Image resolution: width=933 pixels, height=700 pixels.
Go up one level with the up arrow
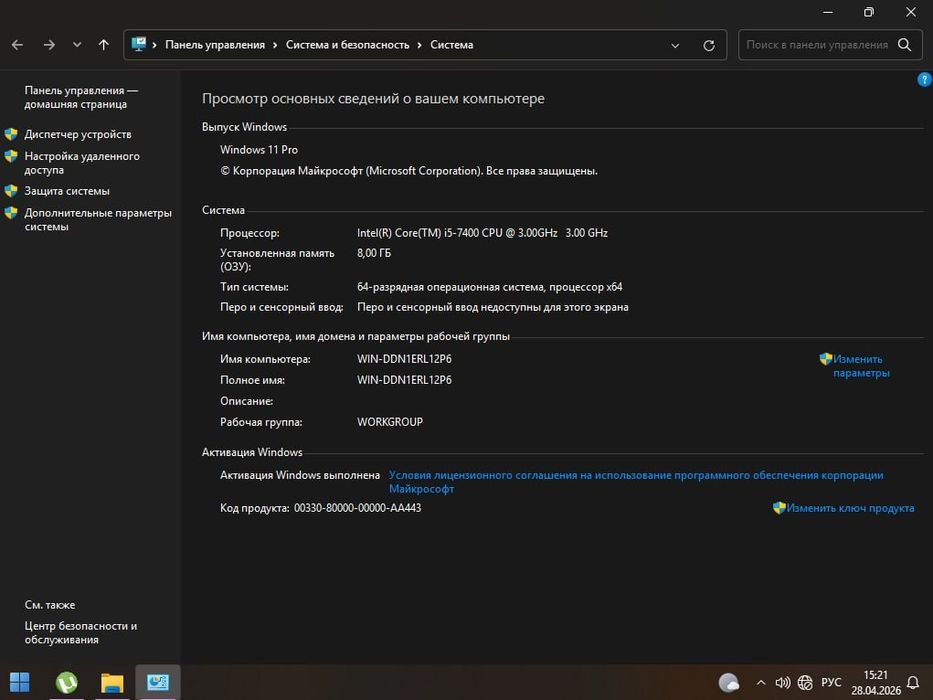(104, 45)
